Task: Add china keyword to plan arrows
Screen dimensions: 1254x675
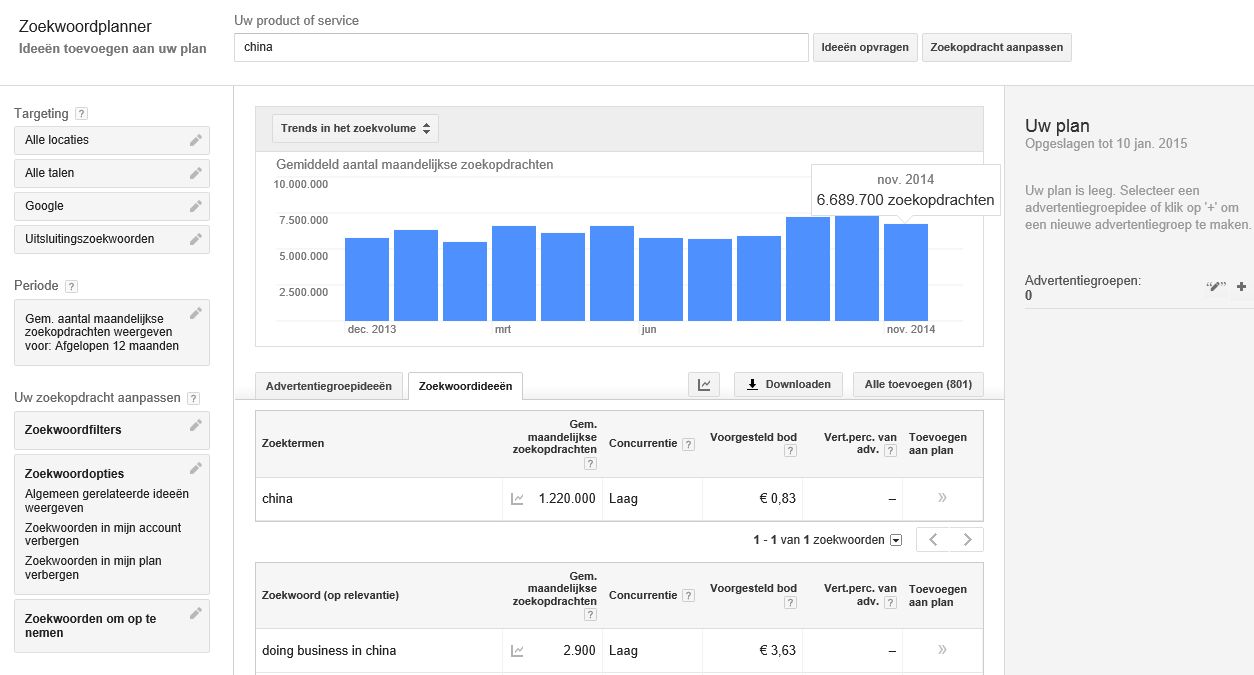Action: point(942,498)
